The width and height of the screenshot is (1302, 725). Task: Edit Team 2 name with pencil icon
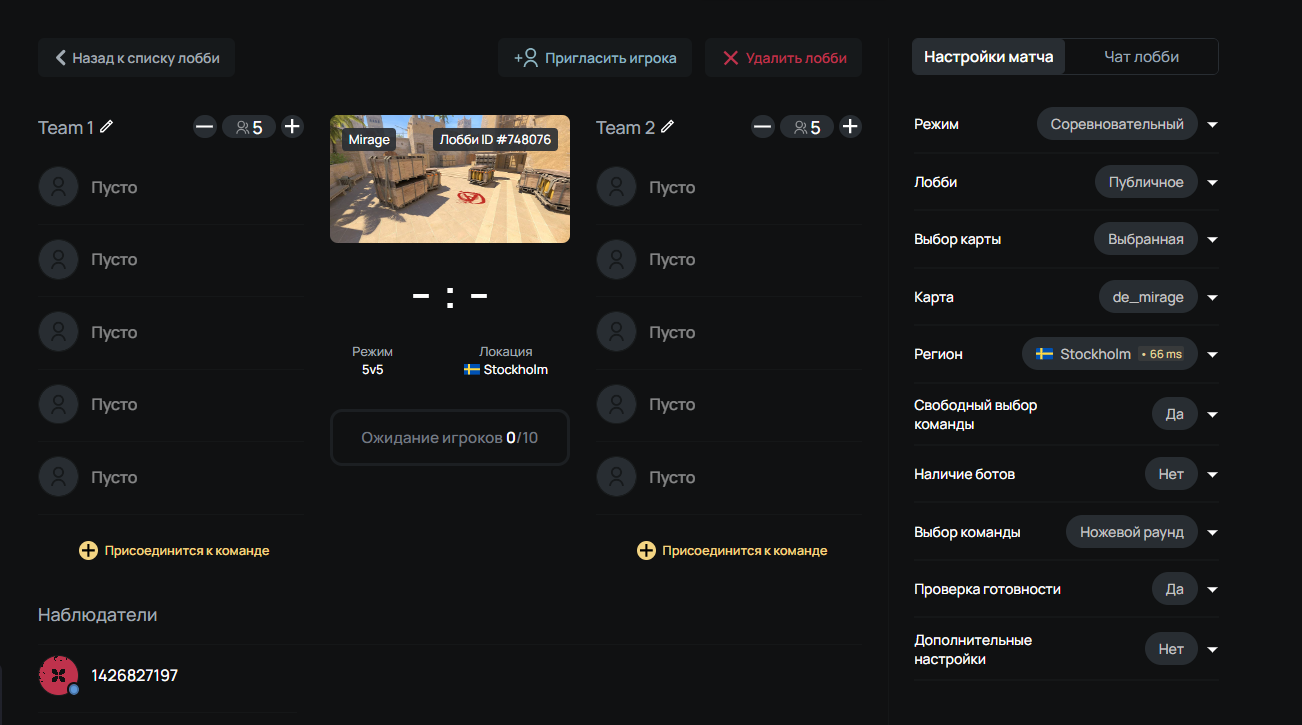click(x=667, y=127)
